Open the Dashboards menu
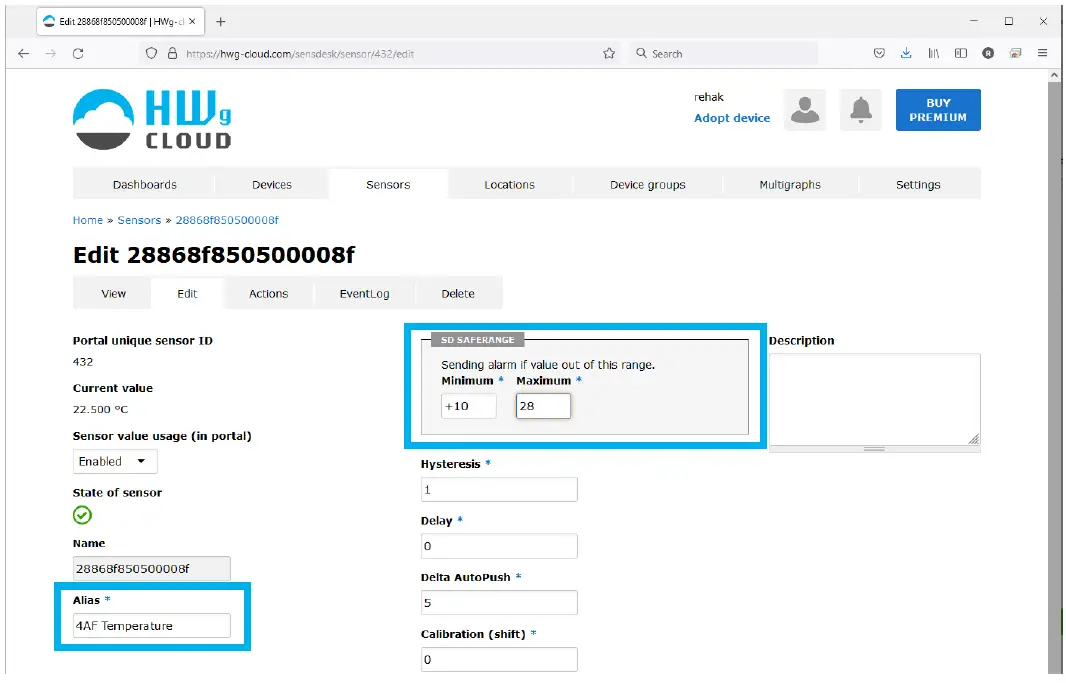Screen dimensions: 1066x685 pyautogui.click(x=145, y=185)
